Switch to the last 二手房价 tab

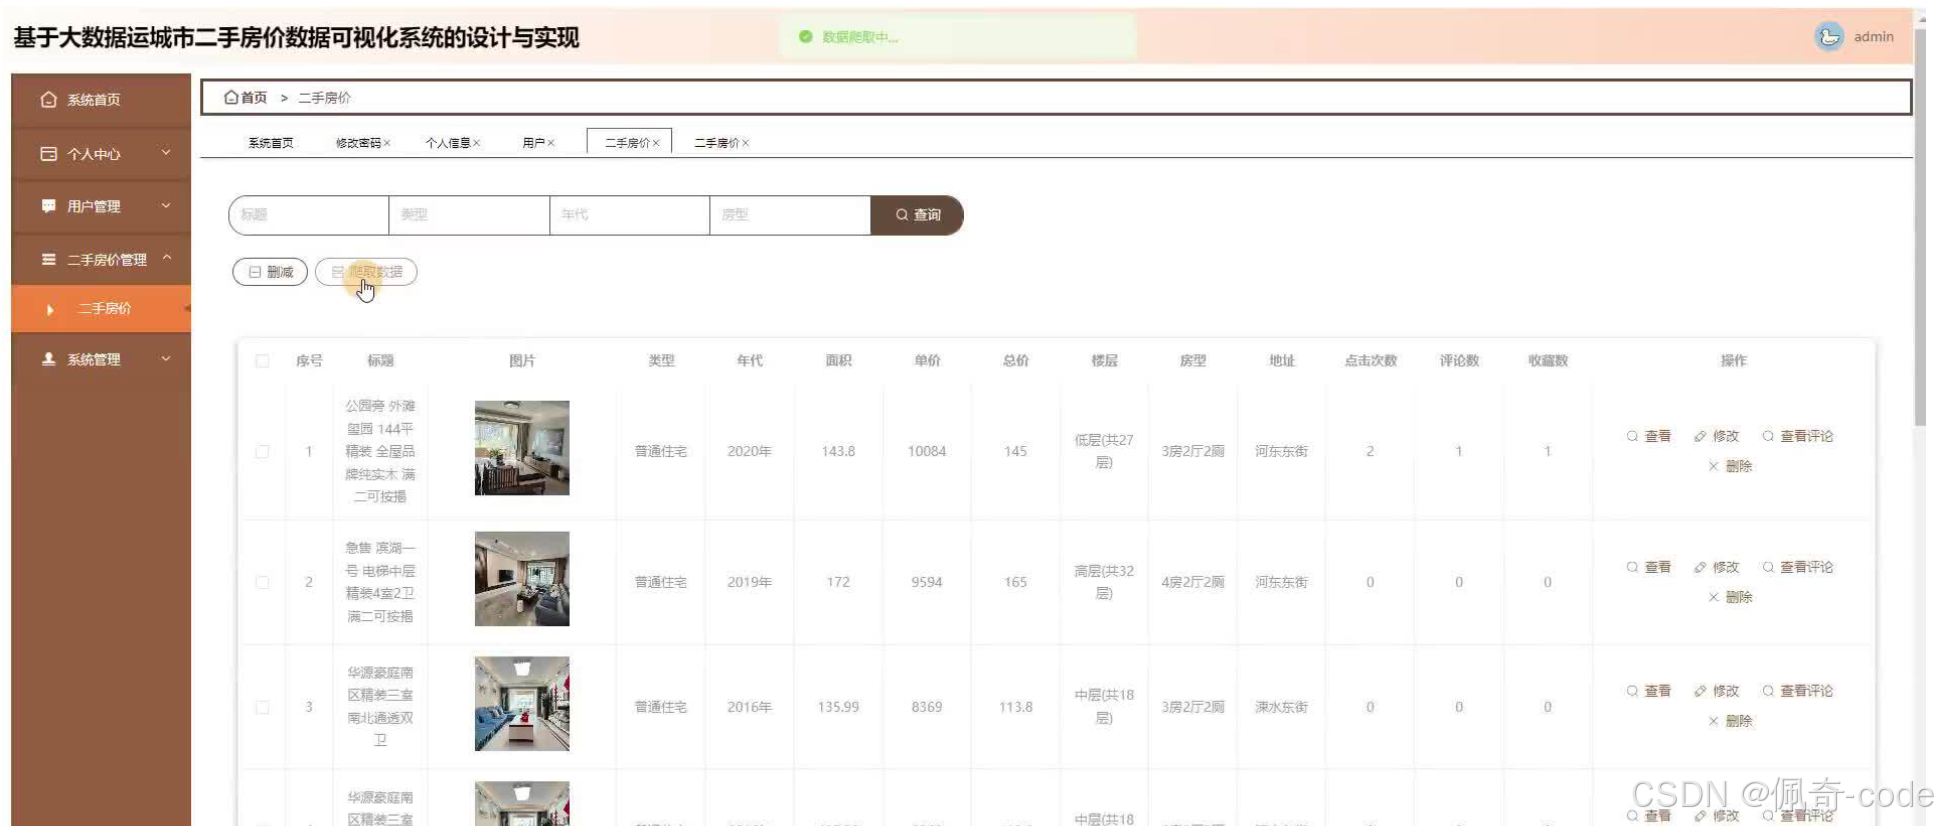716,143
